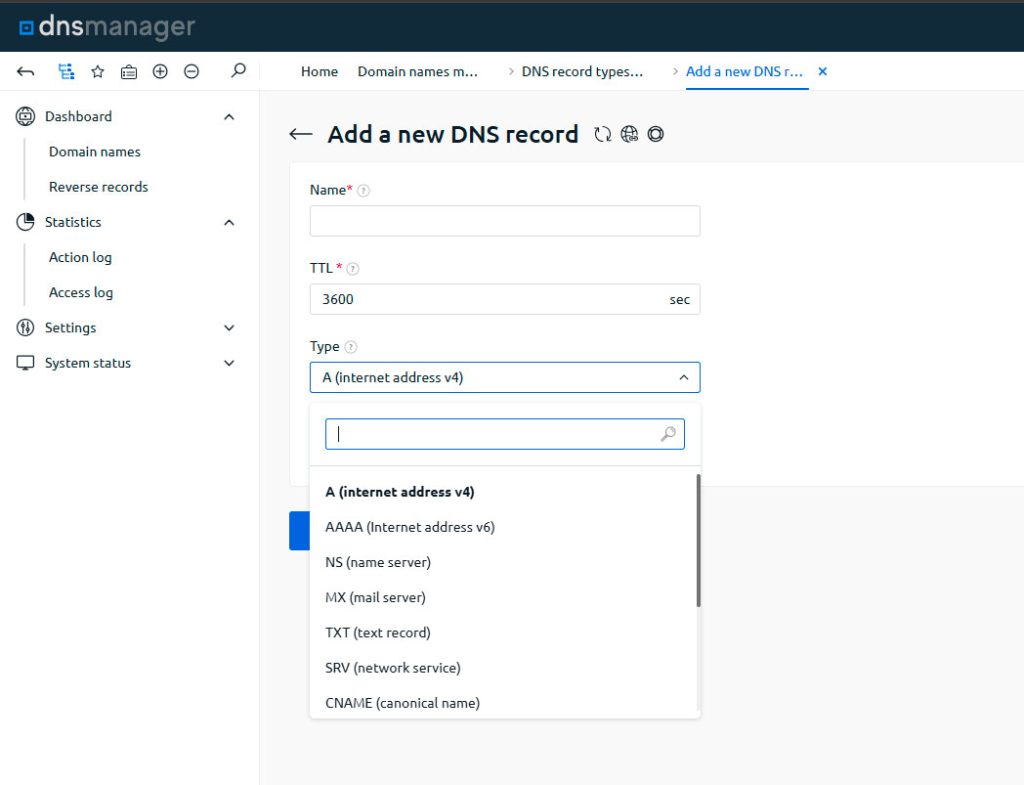Screen dimensions: 1024x785
Task: Click the collapse-all minus circle icon
Action: [x=191, y=71]
